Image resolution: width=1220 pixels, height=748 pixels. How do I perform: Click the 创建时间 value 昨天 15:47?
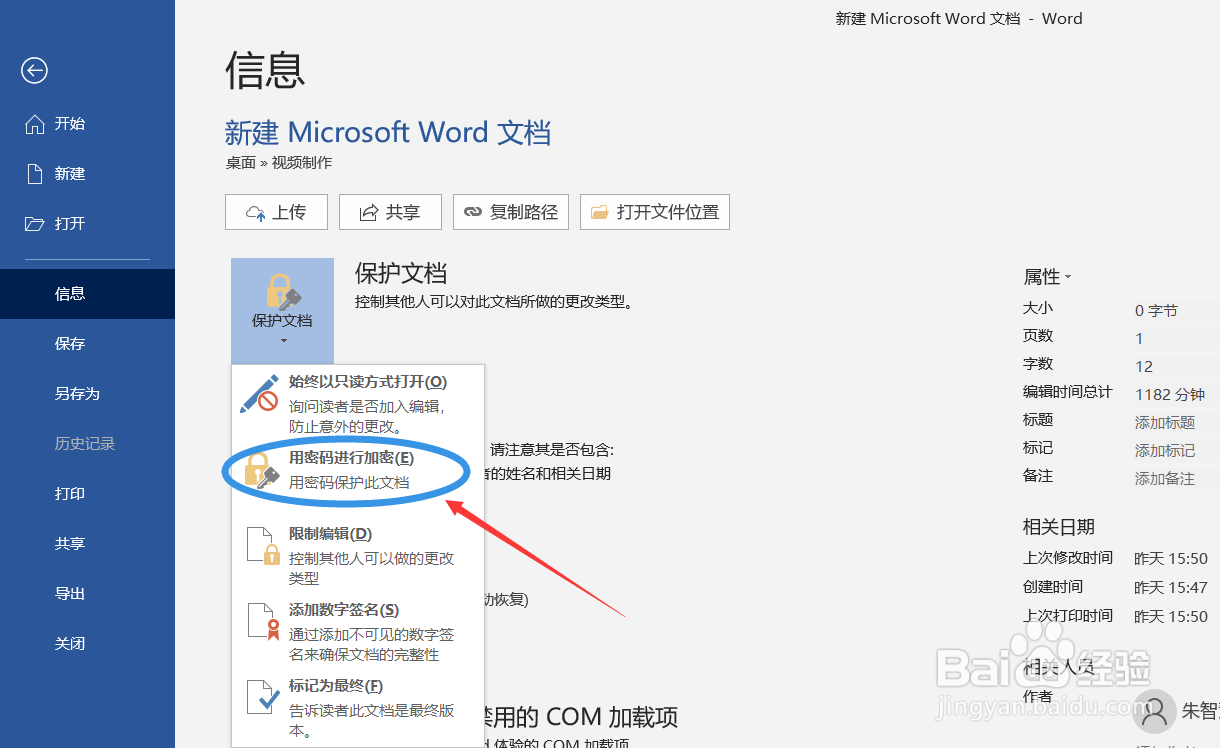point(1171,588)
